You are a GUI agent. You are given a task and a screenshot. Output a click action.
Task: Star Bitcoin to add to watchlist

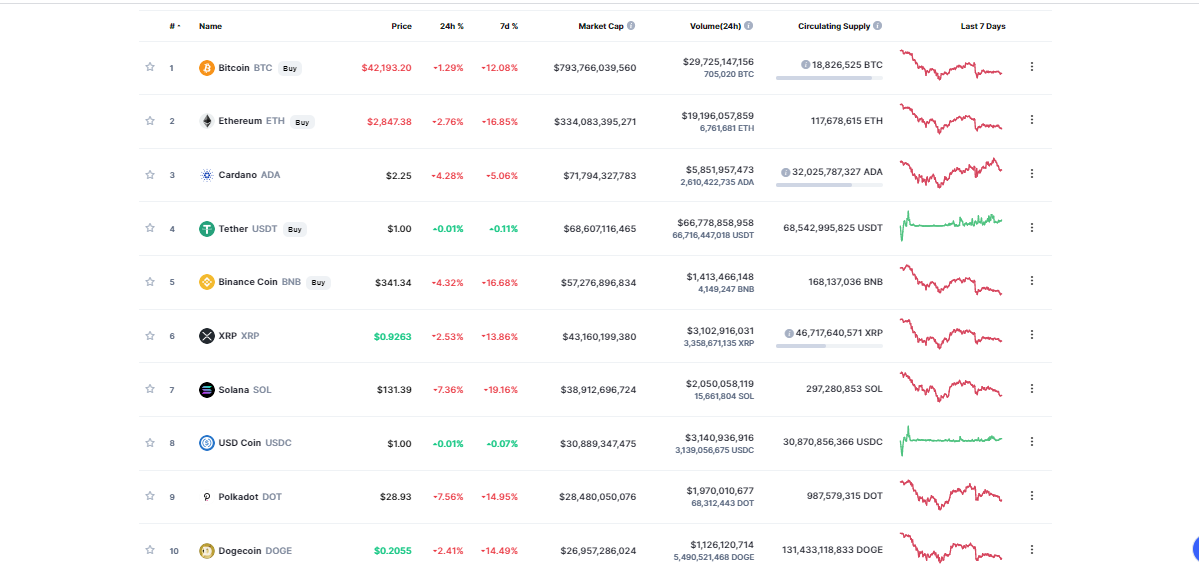[x=150, y=67]
